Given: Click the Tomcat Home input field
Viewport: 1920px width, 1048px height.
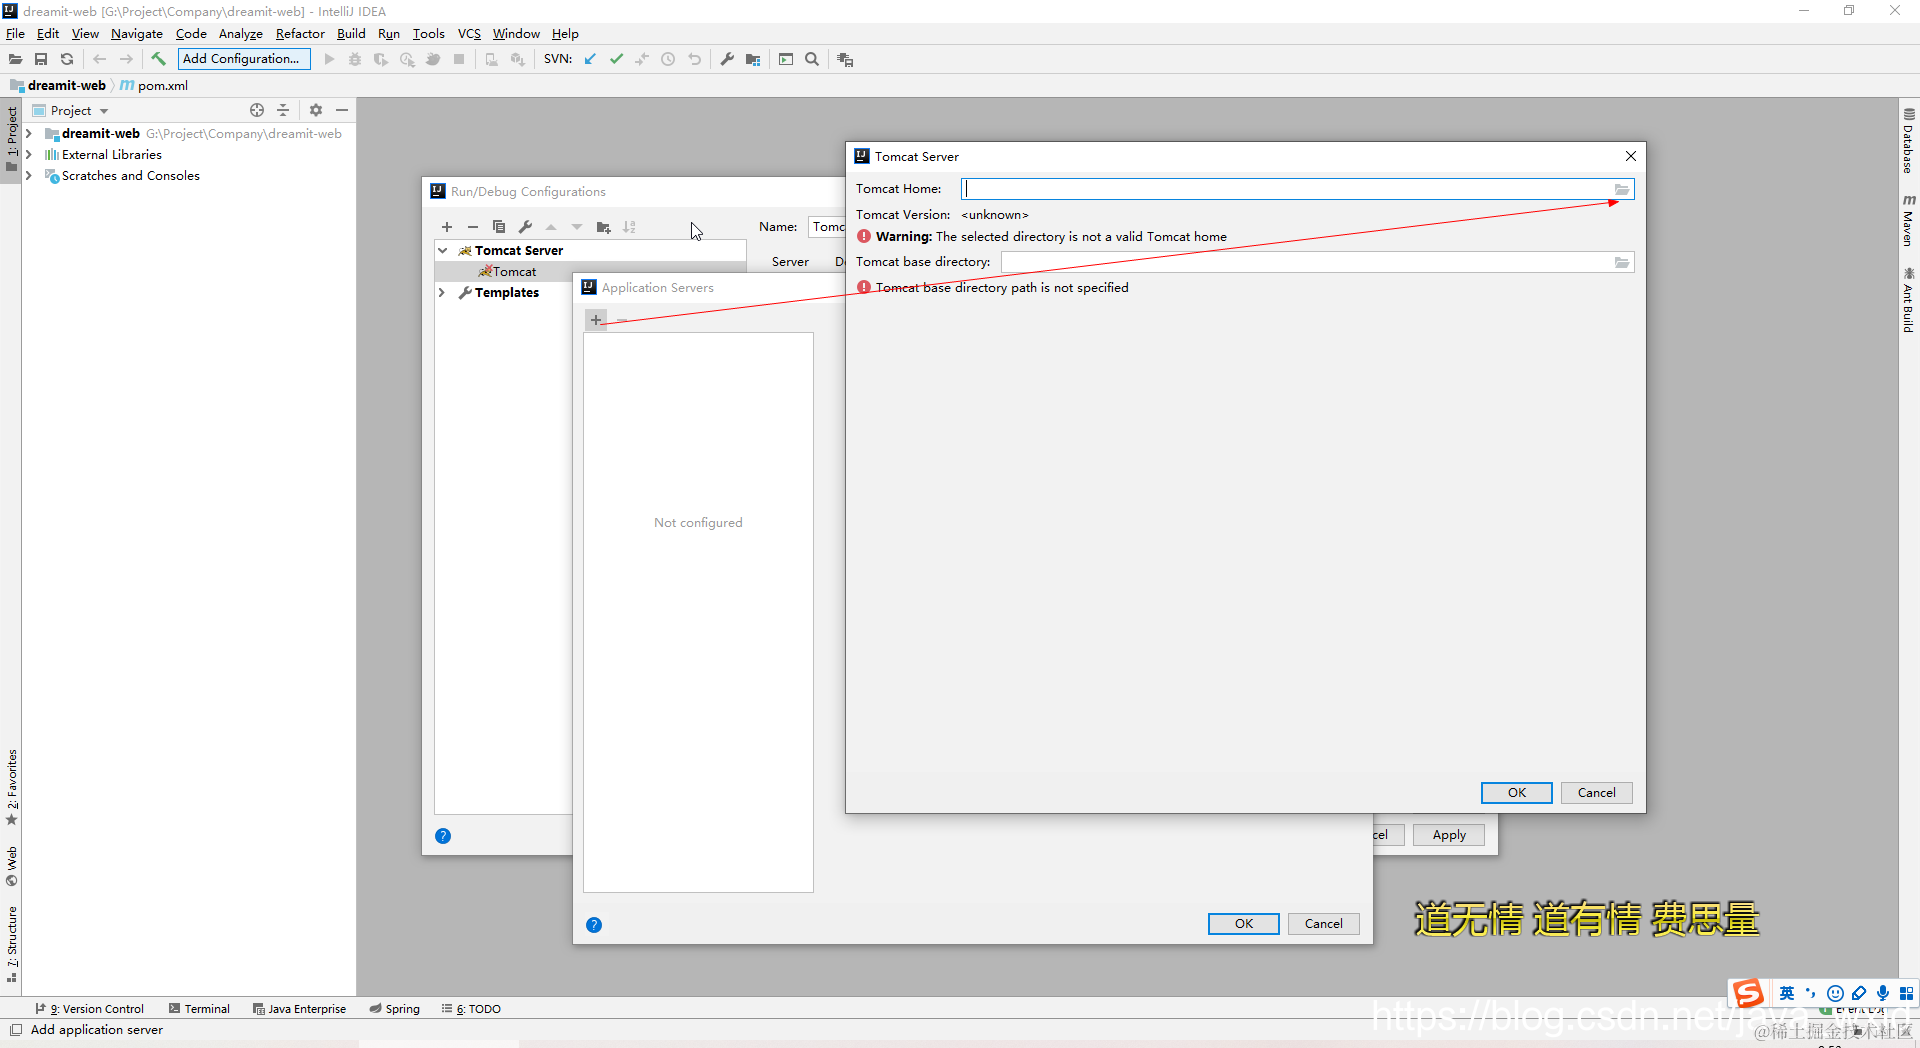Looking at the screenshot, I should click(x=1287, y=189).
